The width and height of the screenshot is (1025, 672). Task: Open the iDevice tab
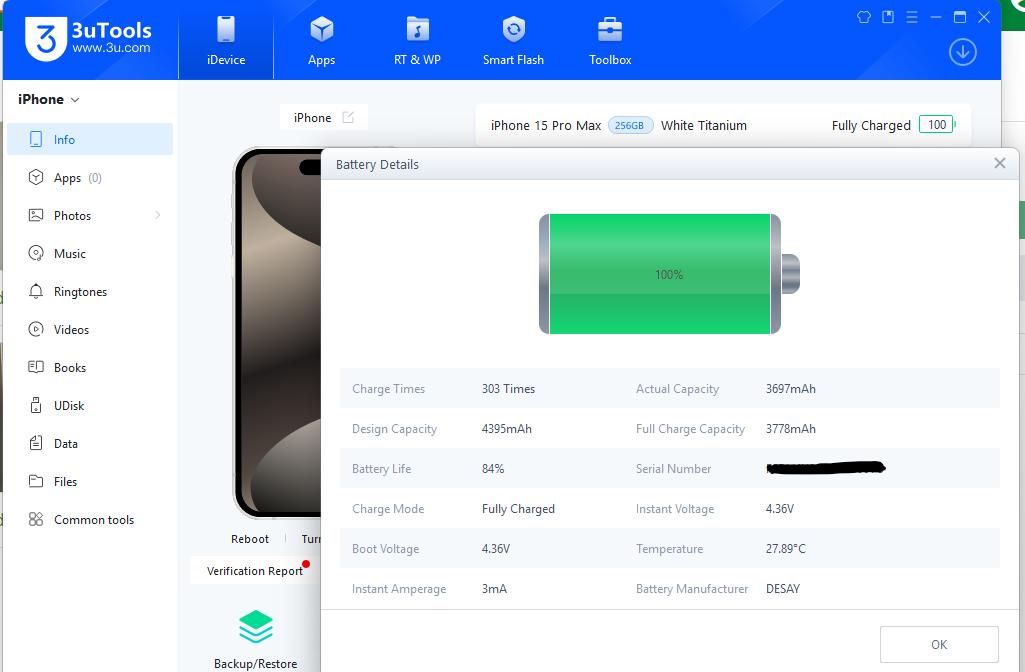tap(226, 41)
